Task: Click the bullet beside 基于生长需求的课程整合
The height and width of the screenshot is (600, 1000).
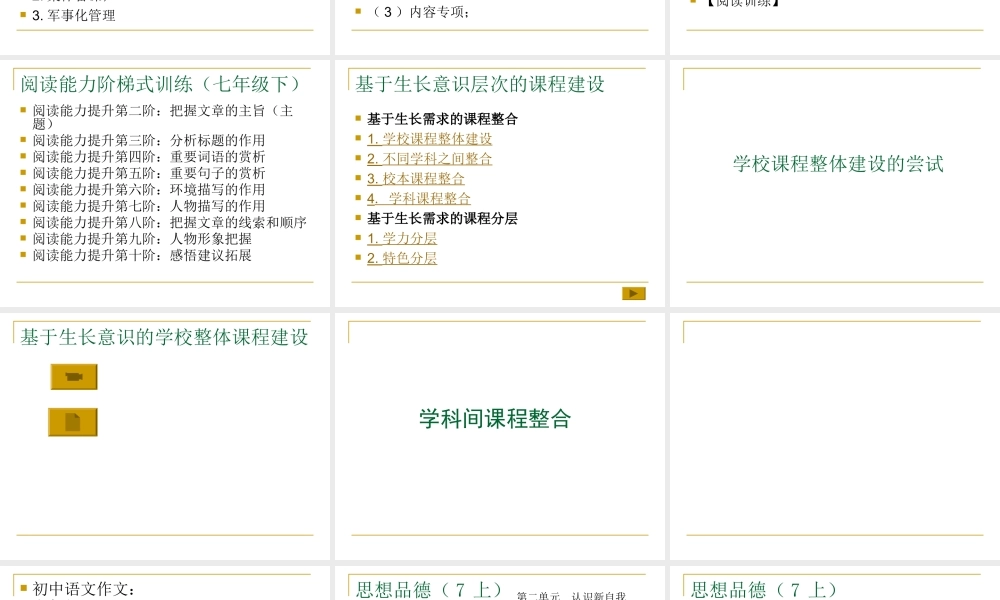Action: click(x=358, y=118)
